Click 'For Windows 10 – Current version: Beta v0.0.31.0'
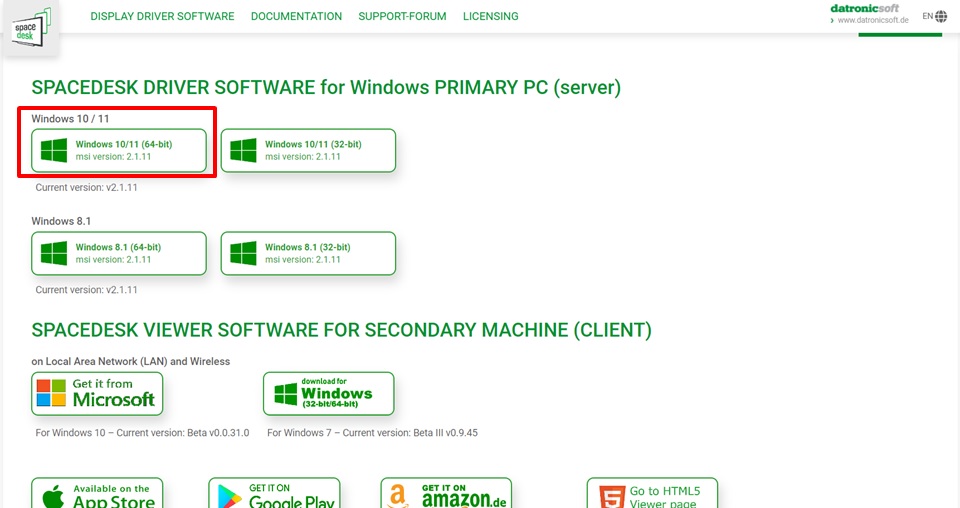Screen dimensions: 960x508 tap(142, 433)
